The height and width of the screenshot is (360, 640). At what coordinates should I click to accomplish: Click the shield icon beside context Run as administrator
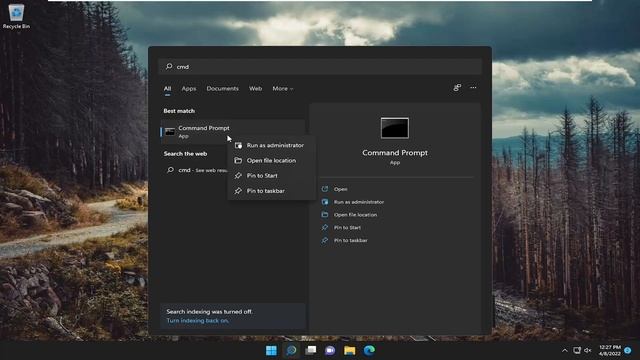tap(238, 145)
